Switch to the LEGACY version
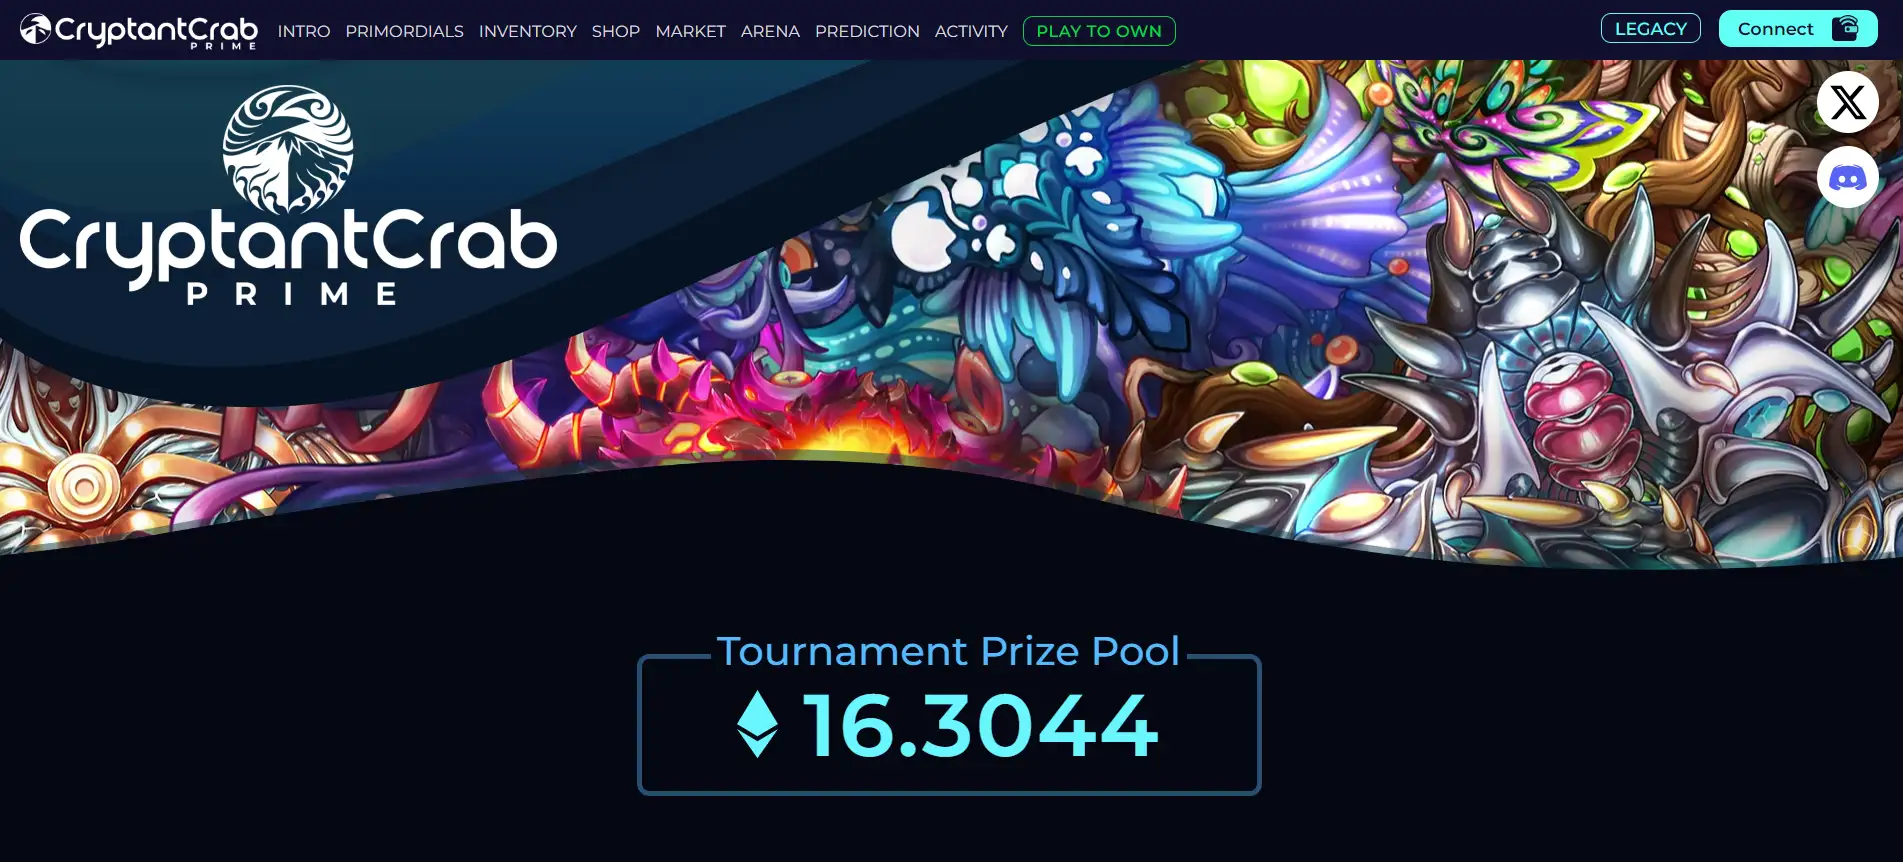This screenshot has width=1903, height=862. pyautogui.click(x=1651, y=28)
